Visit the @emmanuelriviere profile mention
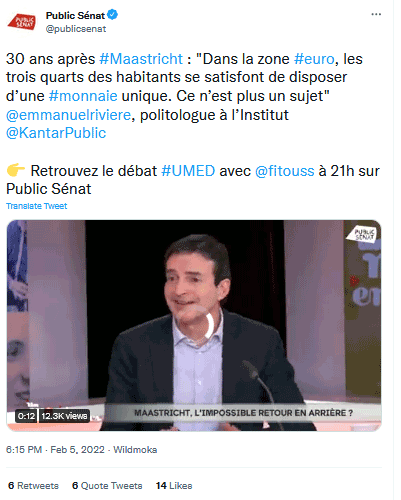Viewport: 401px width, 500px height. [68, 115]
